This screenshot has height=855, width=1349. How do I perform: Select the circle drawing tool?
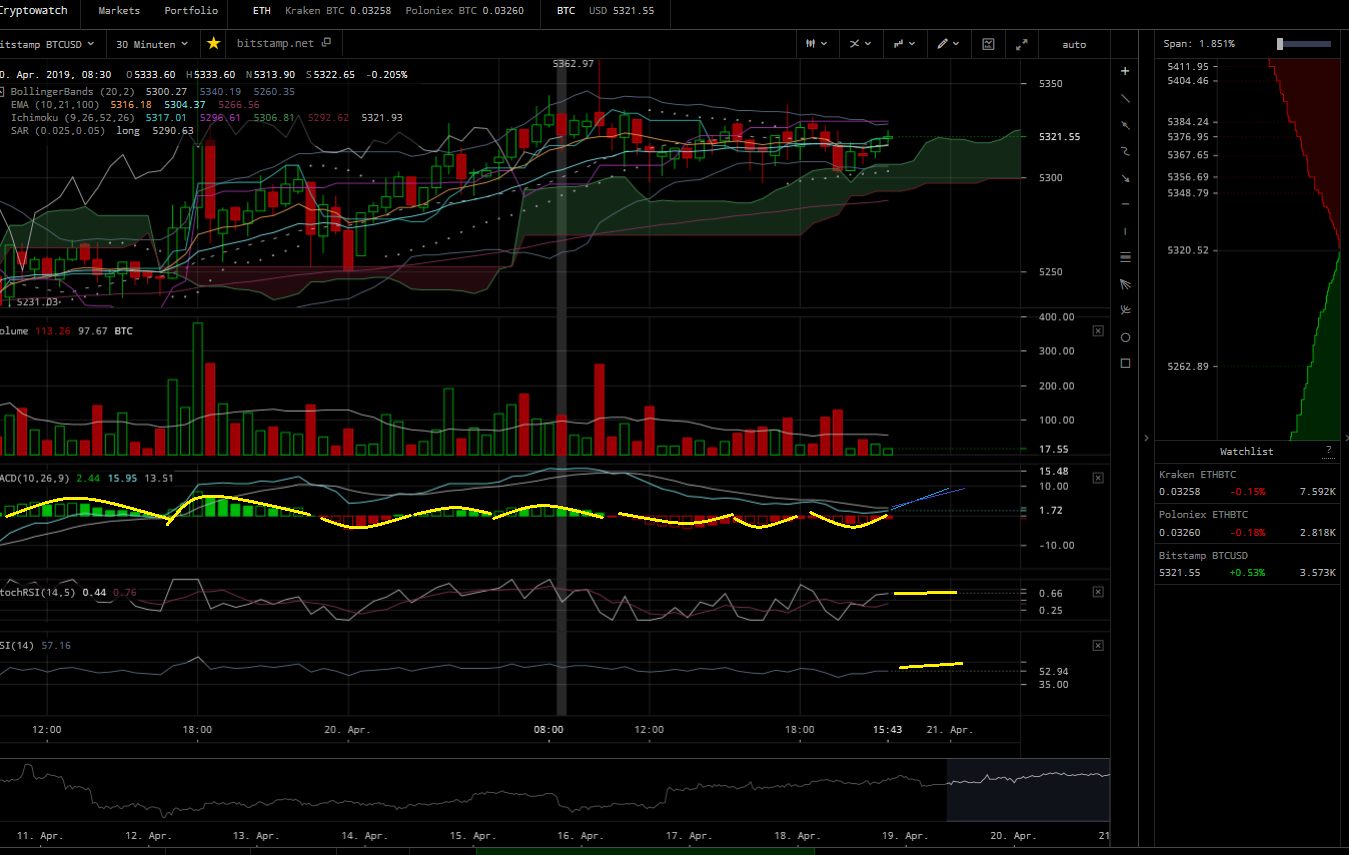1125,337
